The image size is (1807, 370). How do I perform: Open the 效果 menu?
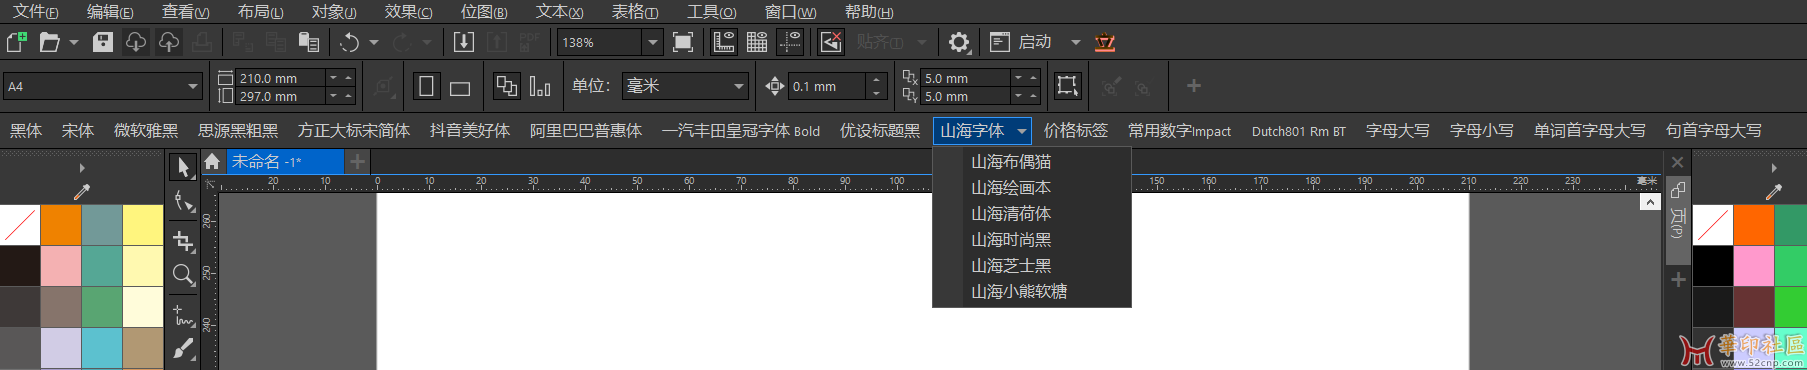[x=409, y=11]
